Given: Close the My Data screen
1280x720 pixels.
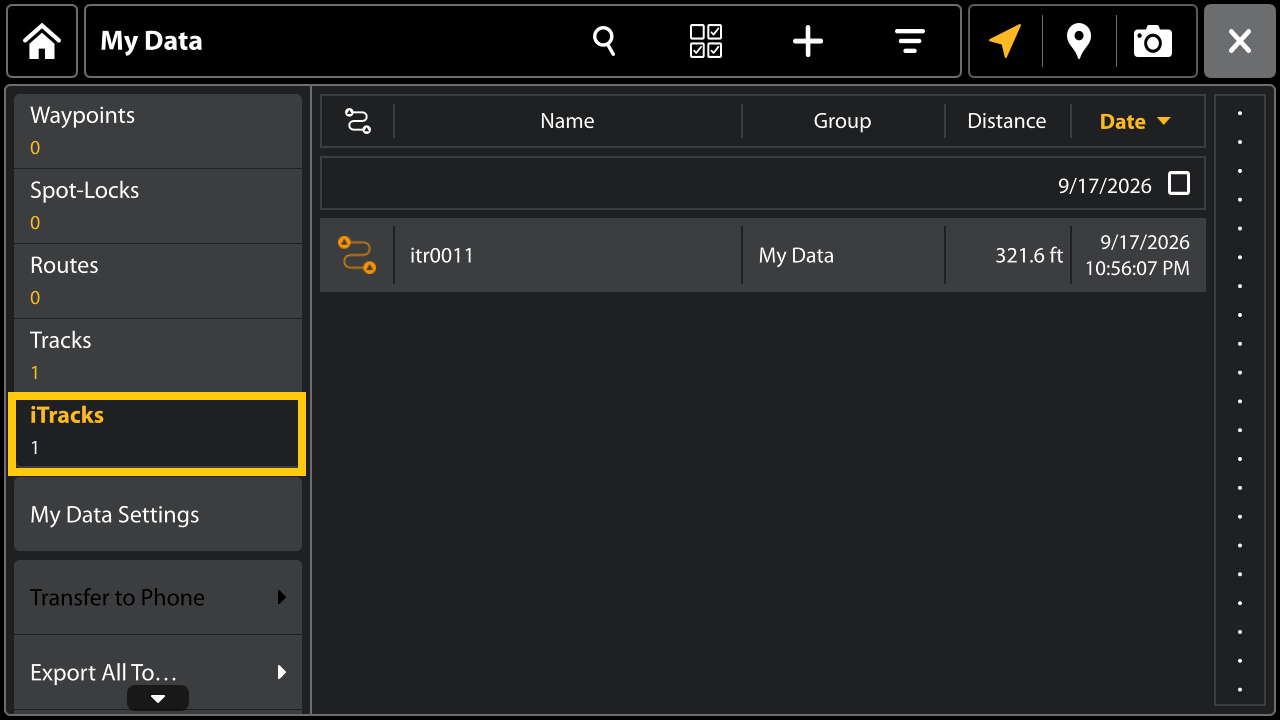Looking at the screenshot, I should coord(1240,41).
